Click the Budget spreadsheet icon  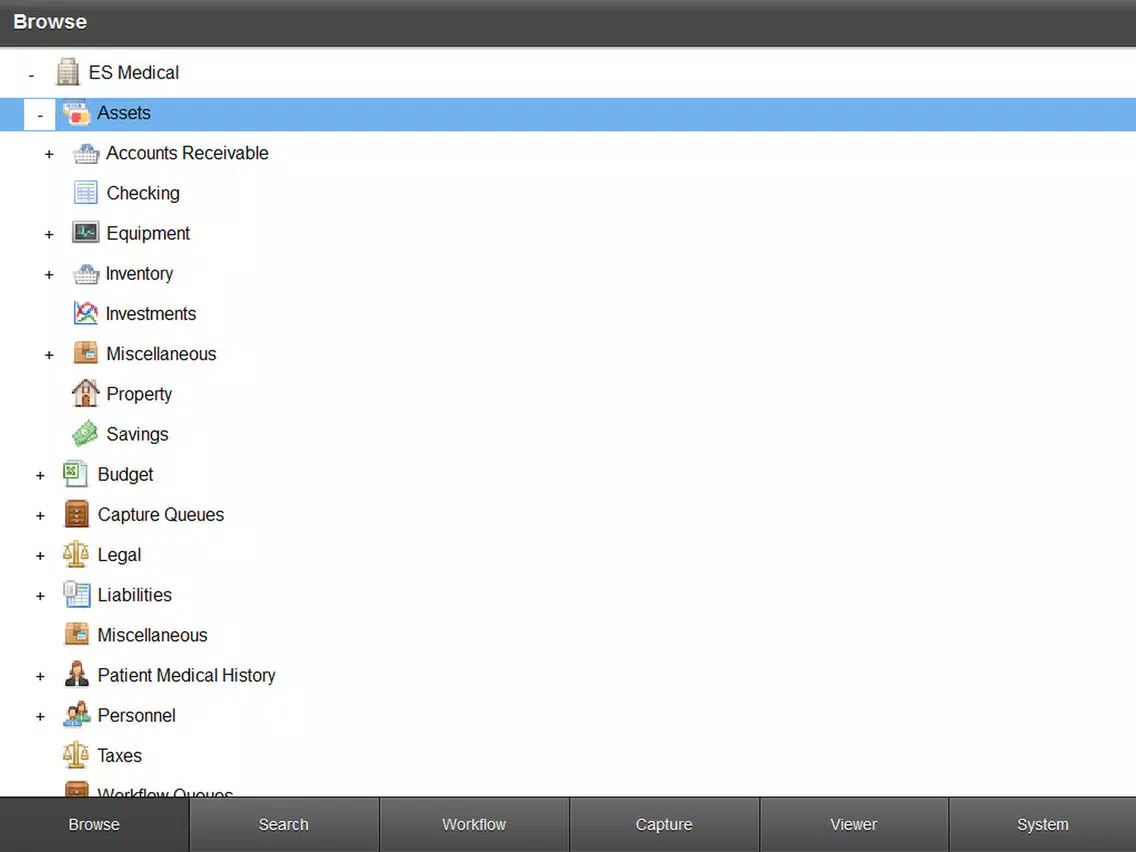click(76, 474)
